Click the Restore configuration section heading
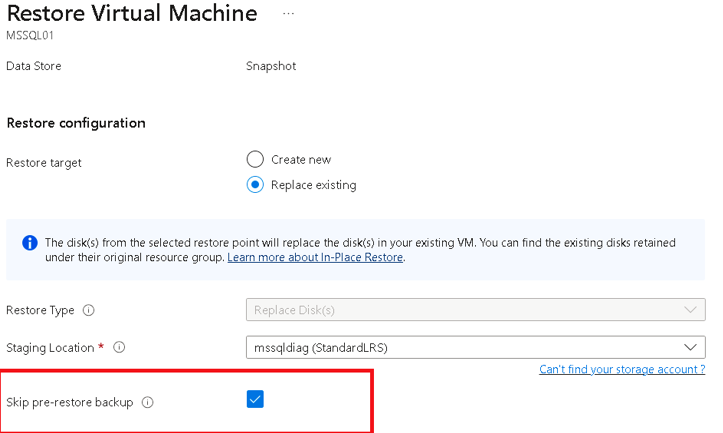This screenshot has height=433, width=723. (x=76, y=123)
